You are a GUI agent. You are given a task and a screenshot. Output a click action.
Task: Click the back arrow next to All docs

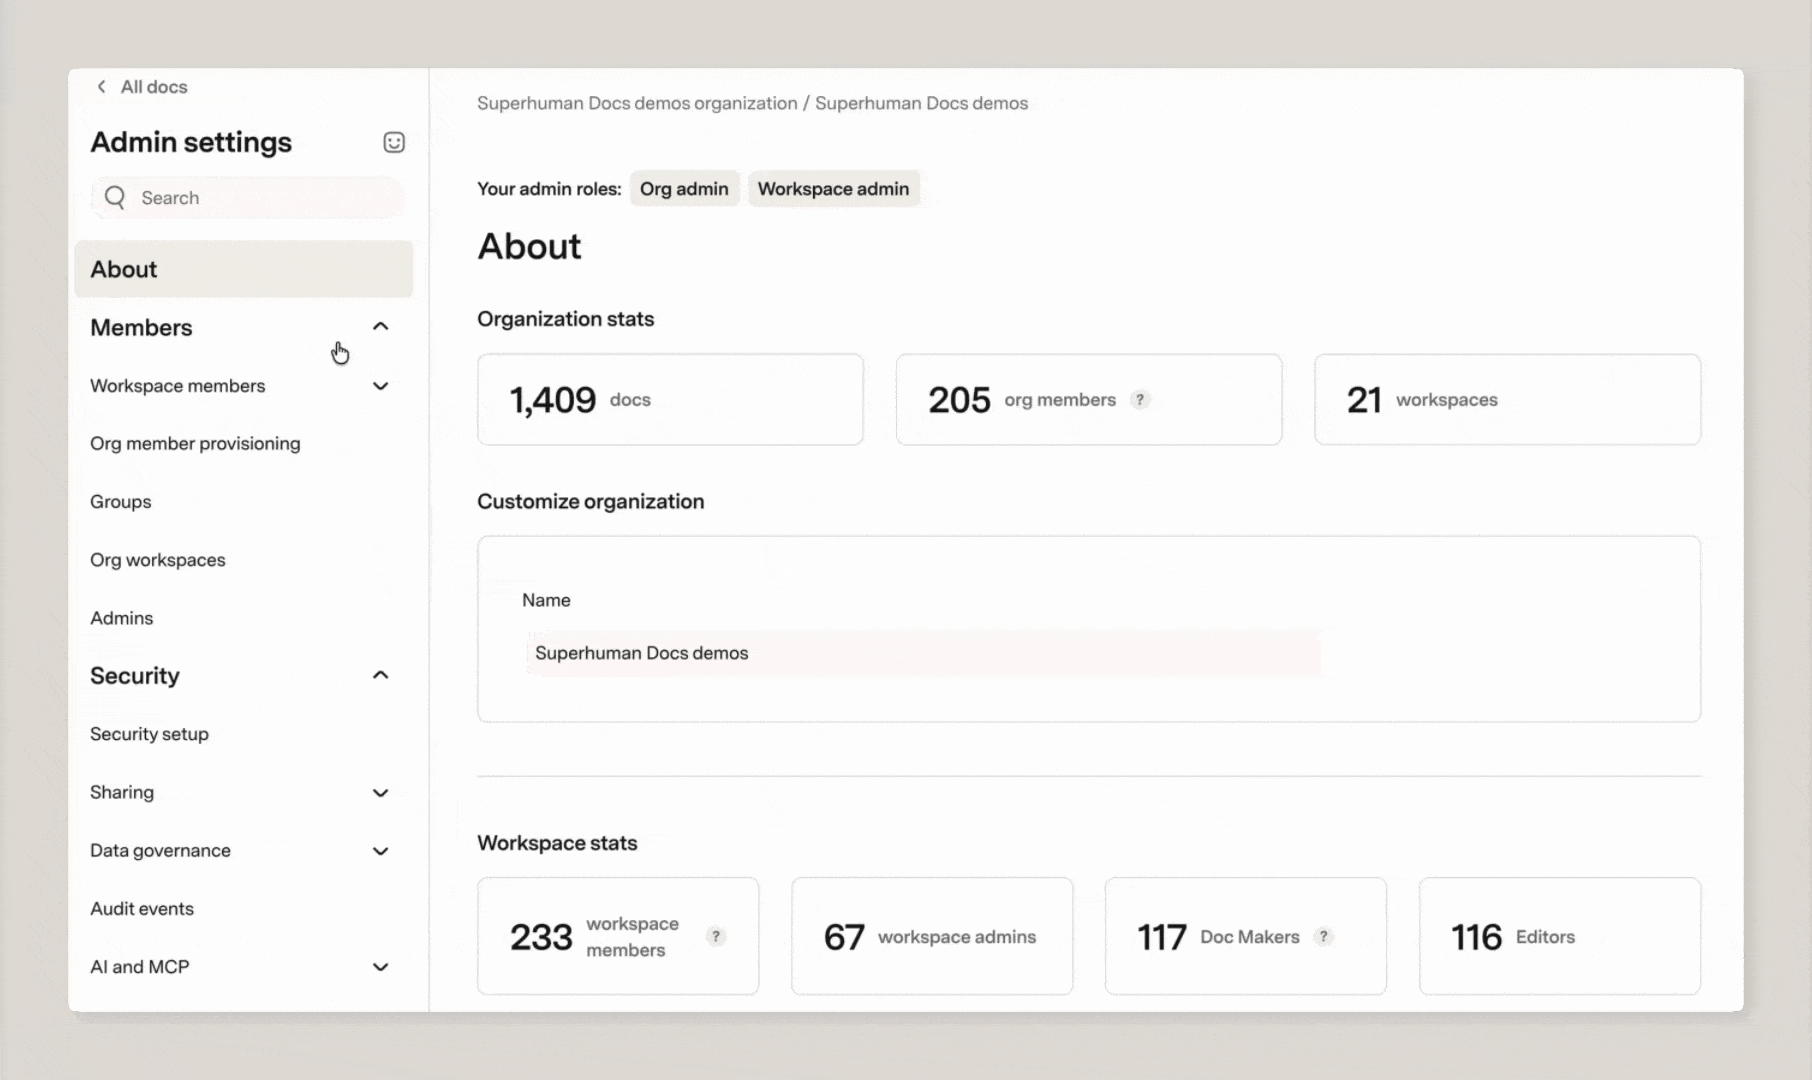pos(101,87)
